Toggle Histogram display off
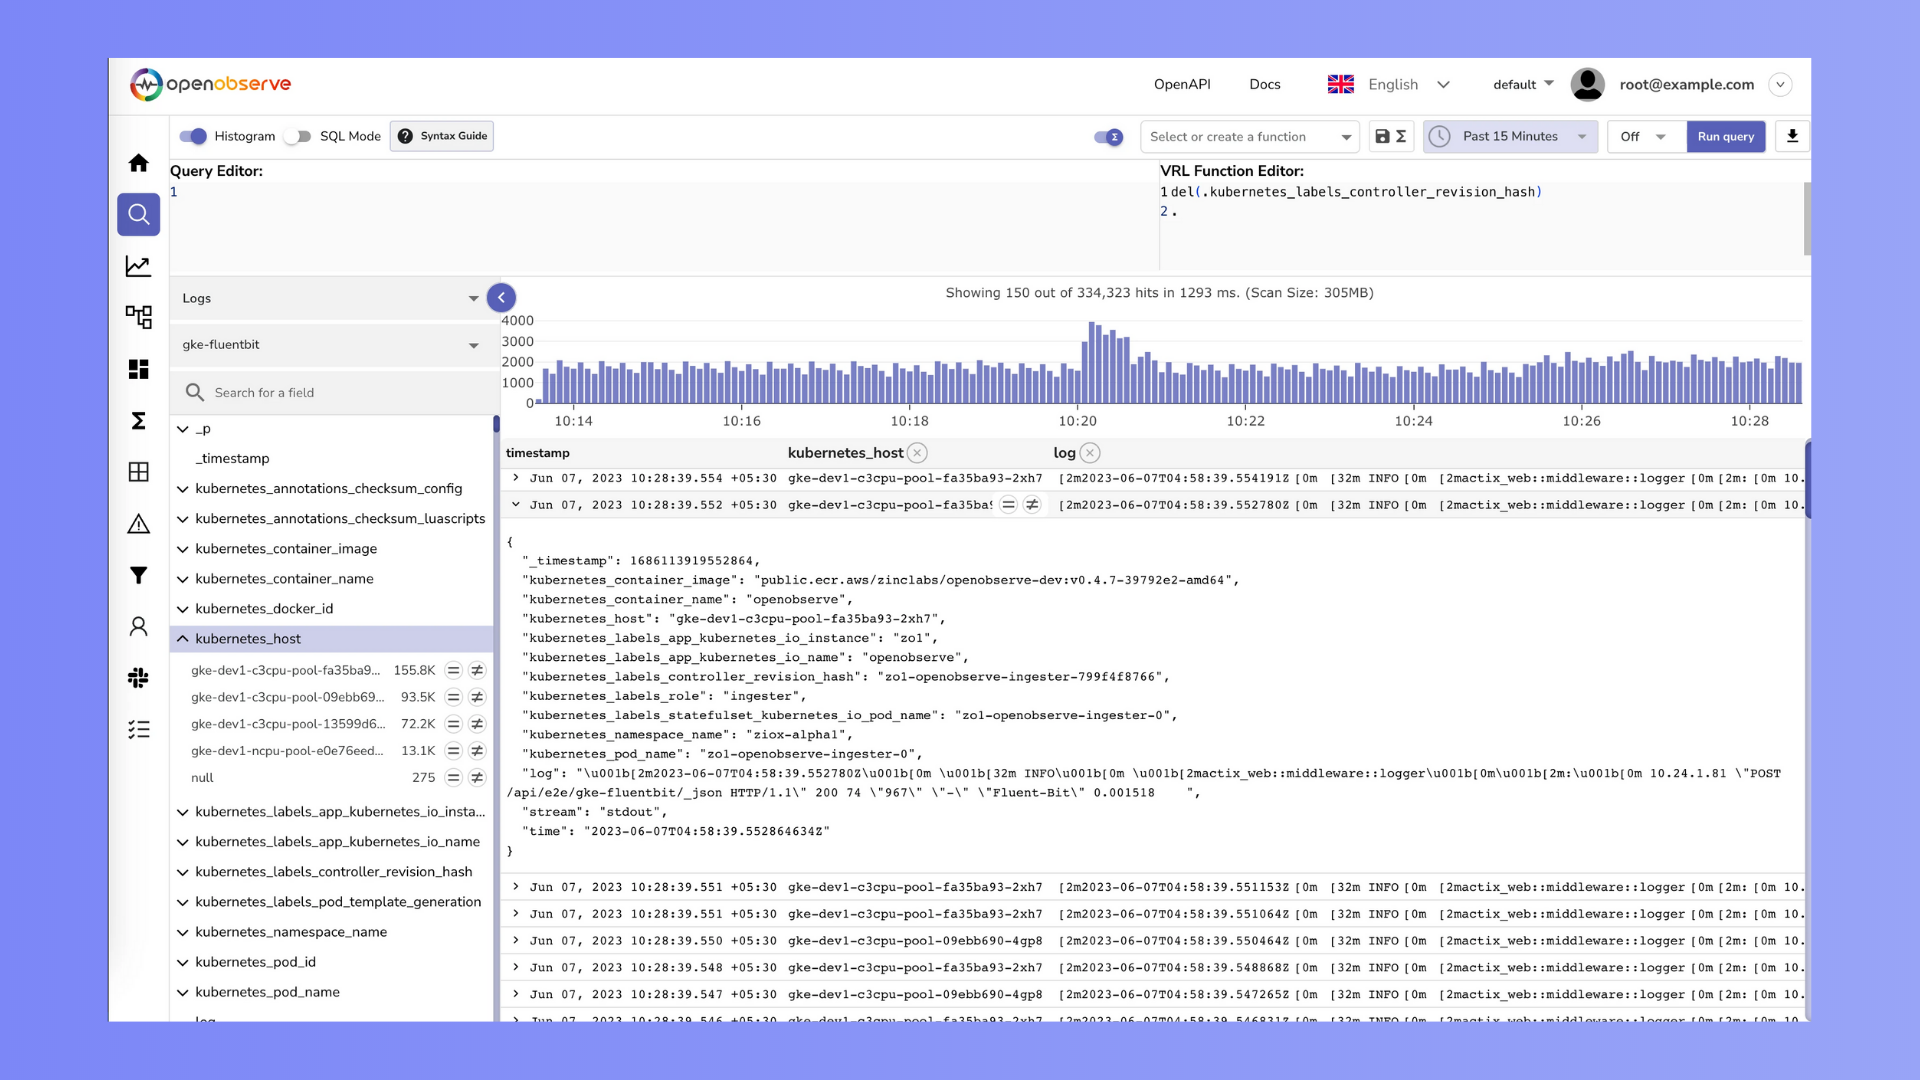The image size is (1920, 1080). [x=194, y=136]
